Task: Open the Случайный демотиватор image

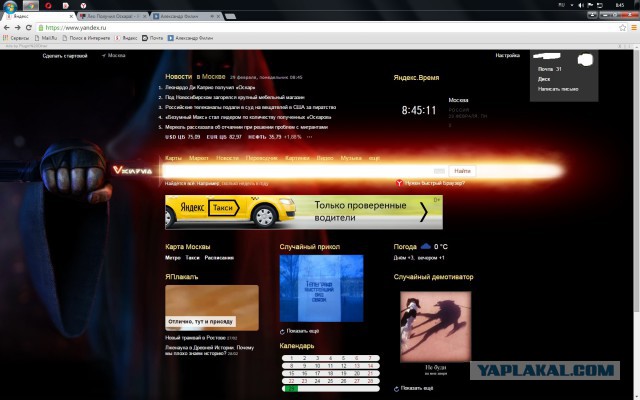Action: pos(436,327)
